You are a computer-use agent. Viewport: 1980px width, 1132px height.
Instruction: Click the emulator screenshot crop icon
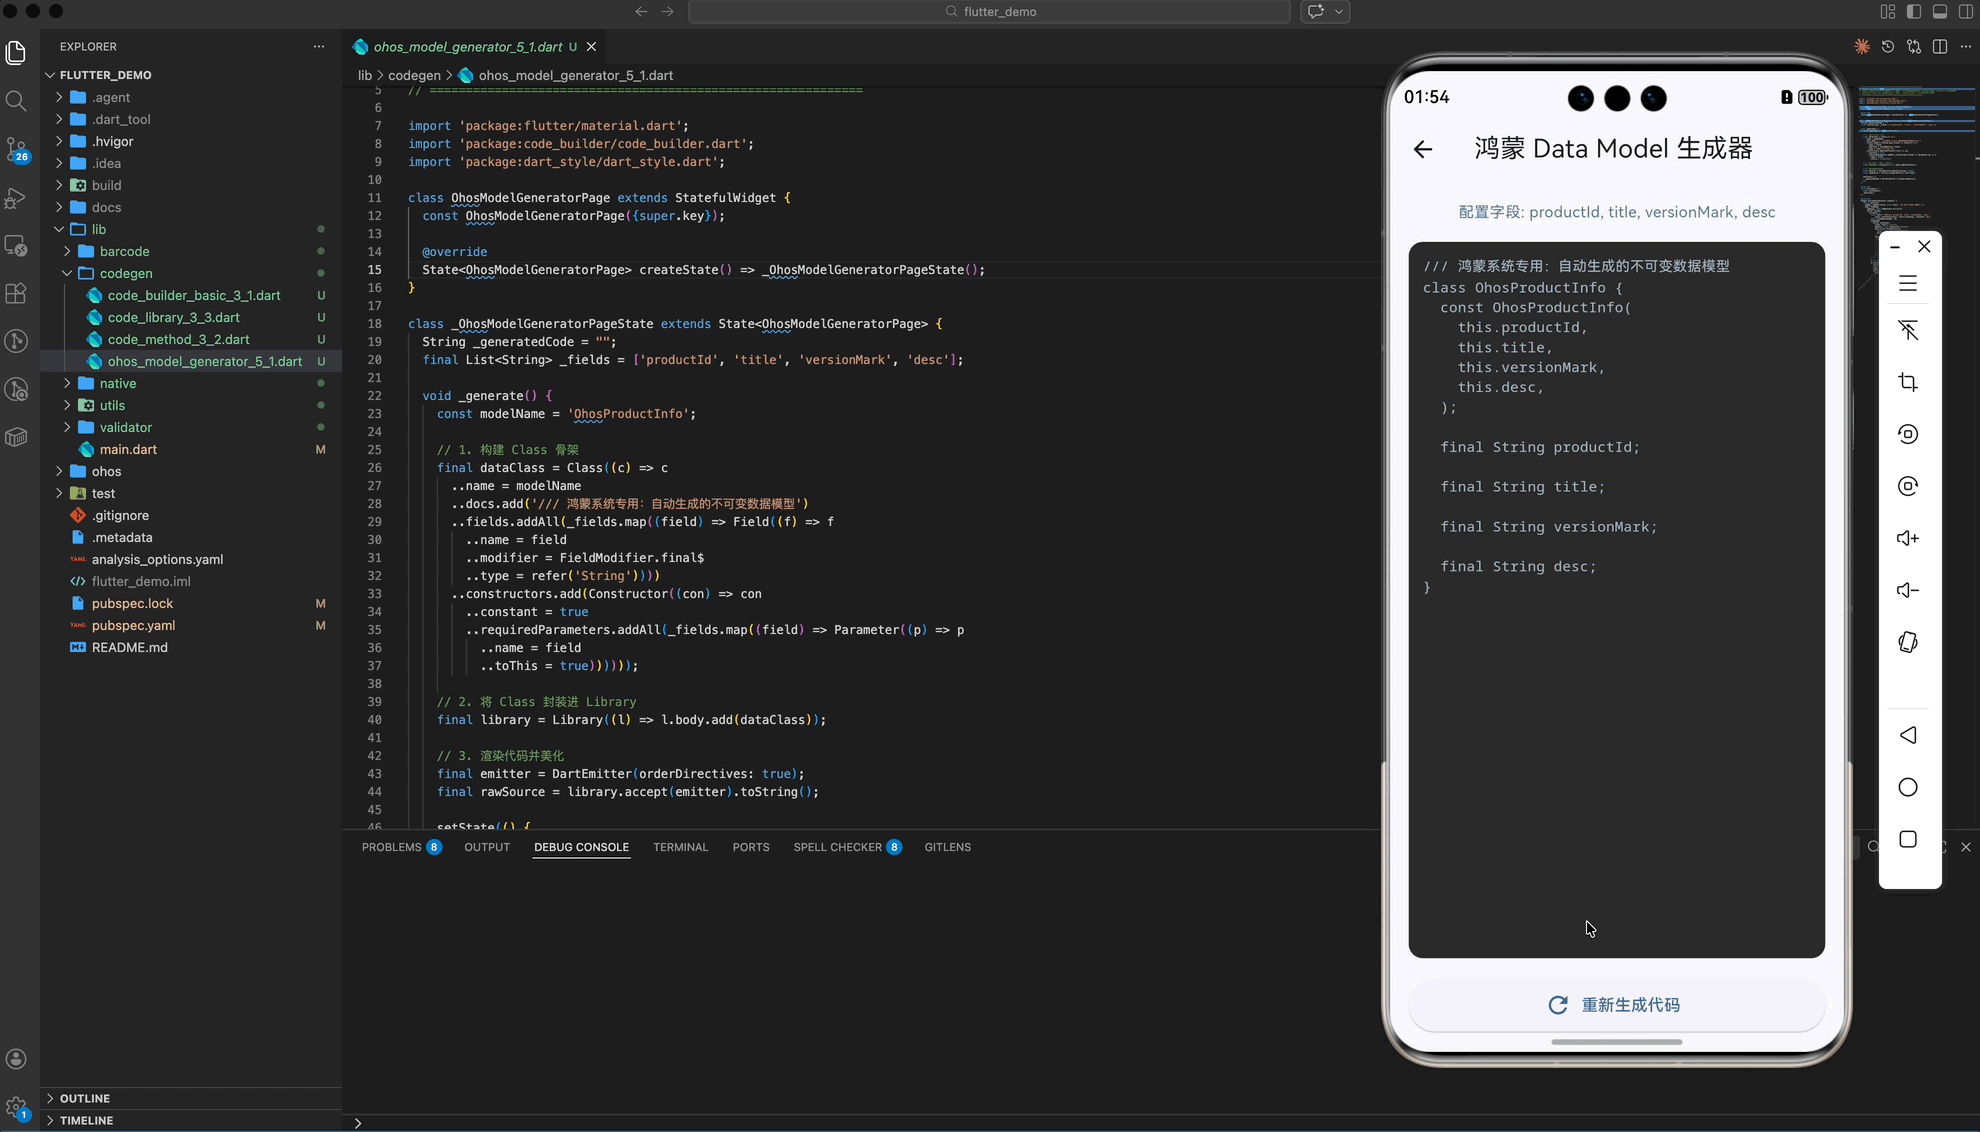[x=1907, y=382]
